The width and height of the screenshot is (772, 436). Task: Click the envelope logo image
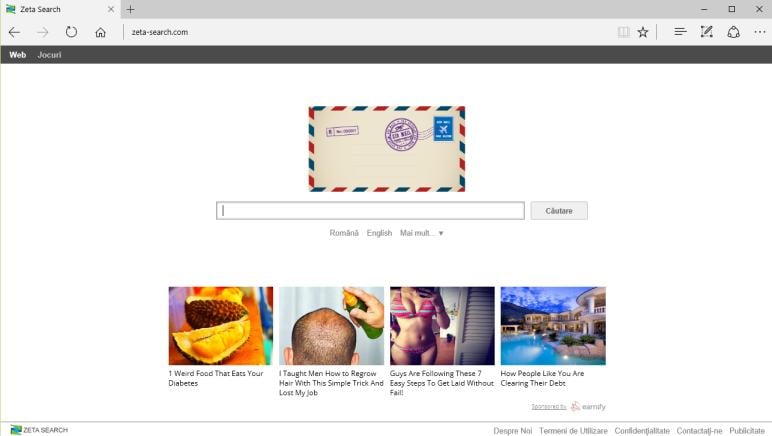click(x=387, y=149)
